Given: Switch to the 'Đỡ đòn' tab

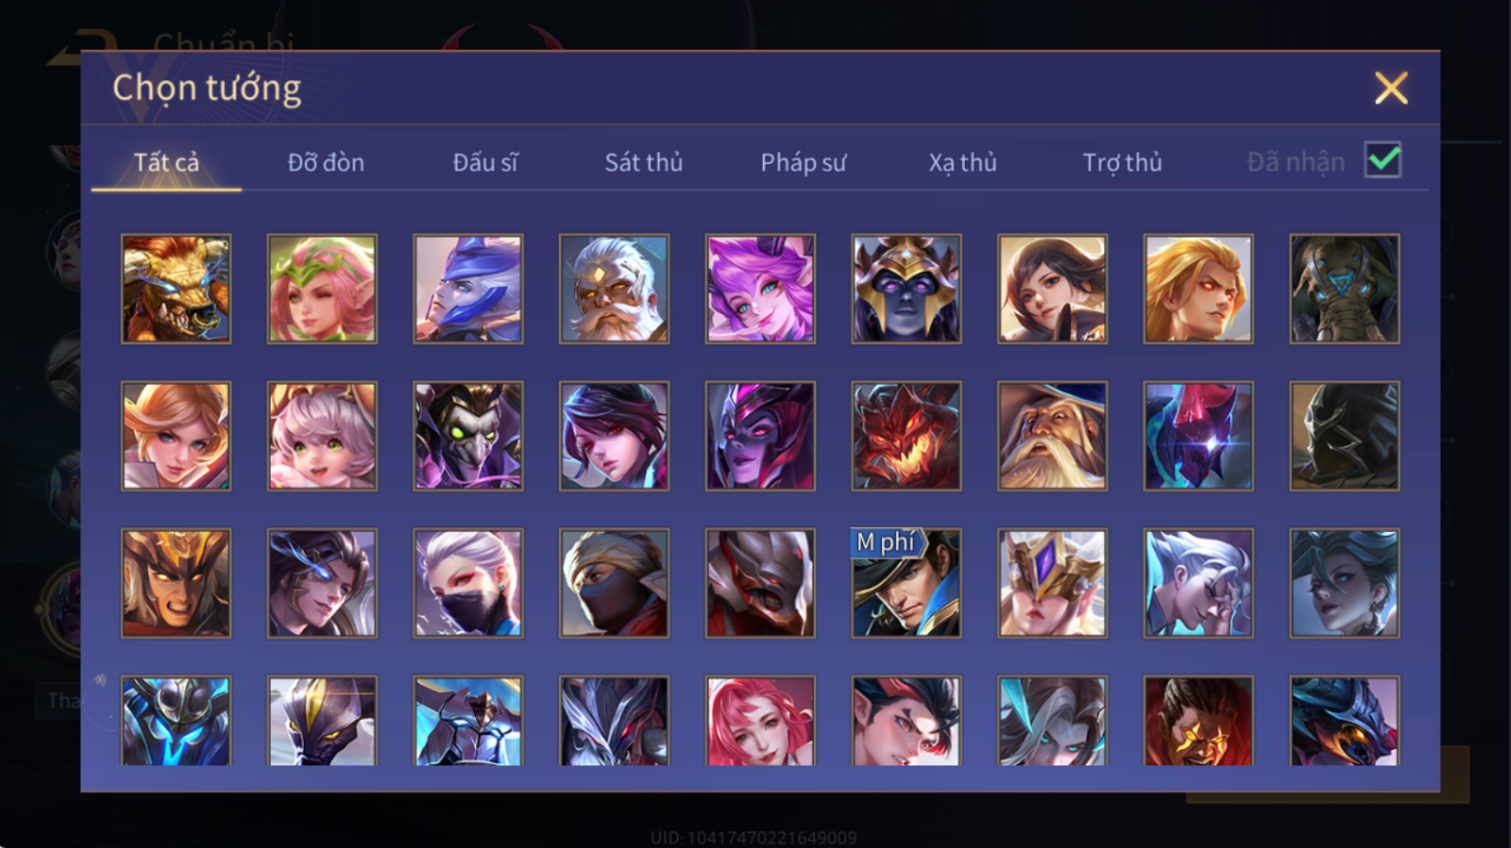Looking at the screenshot, I should click(x=326, y=162).
